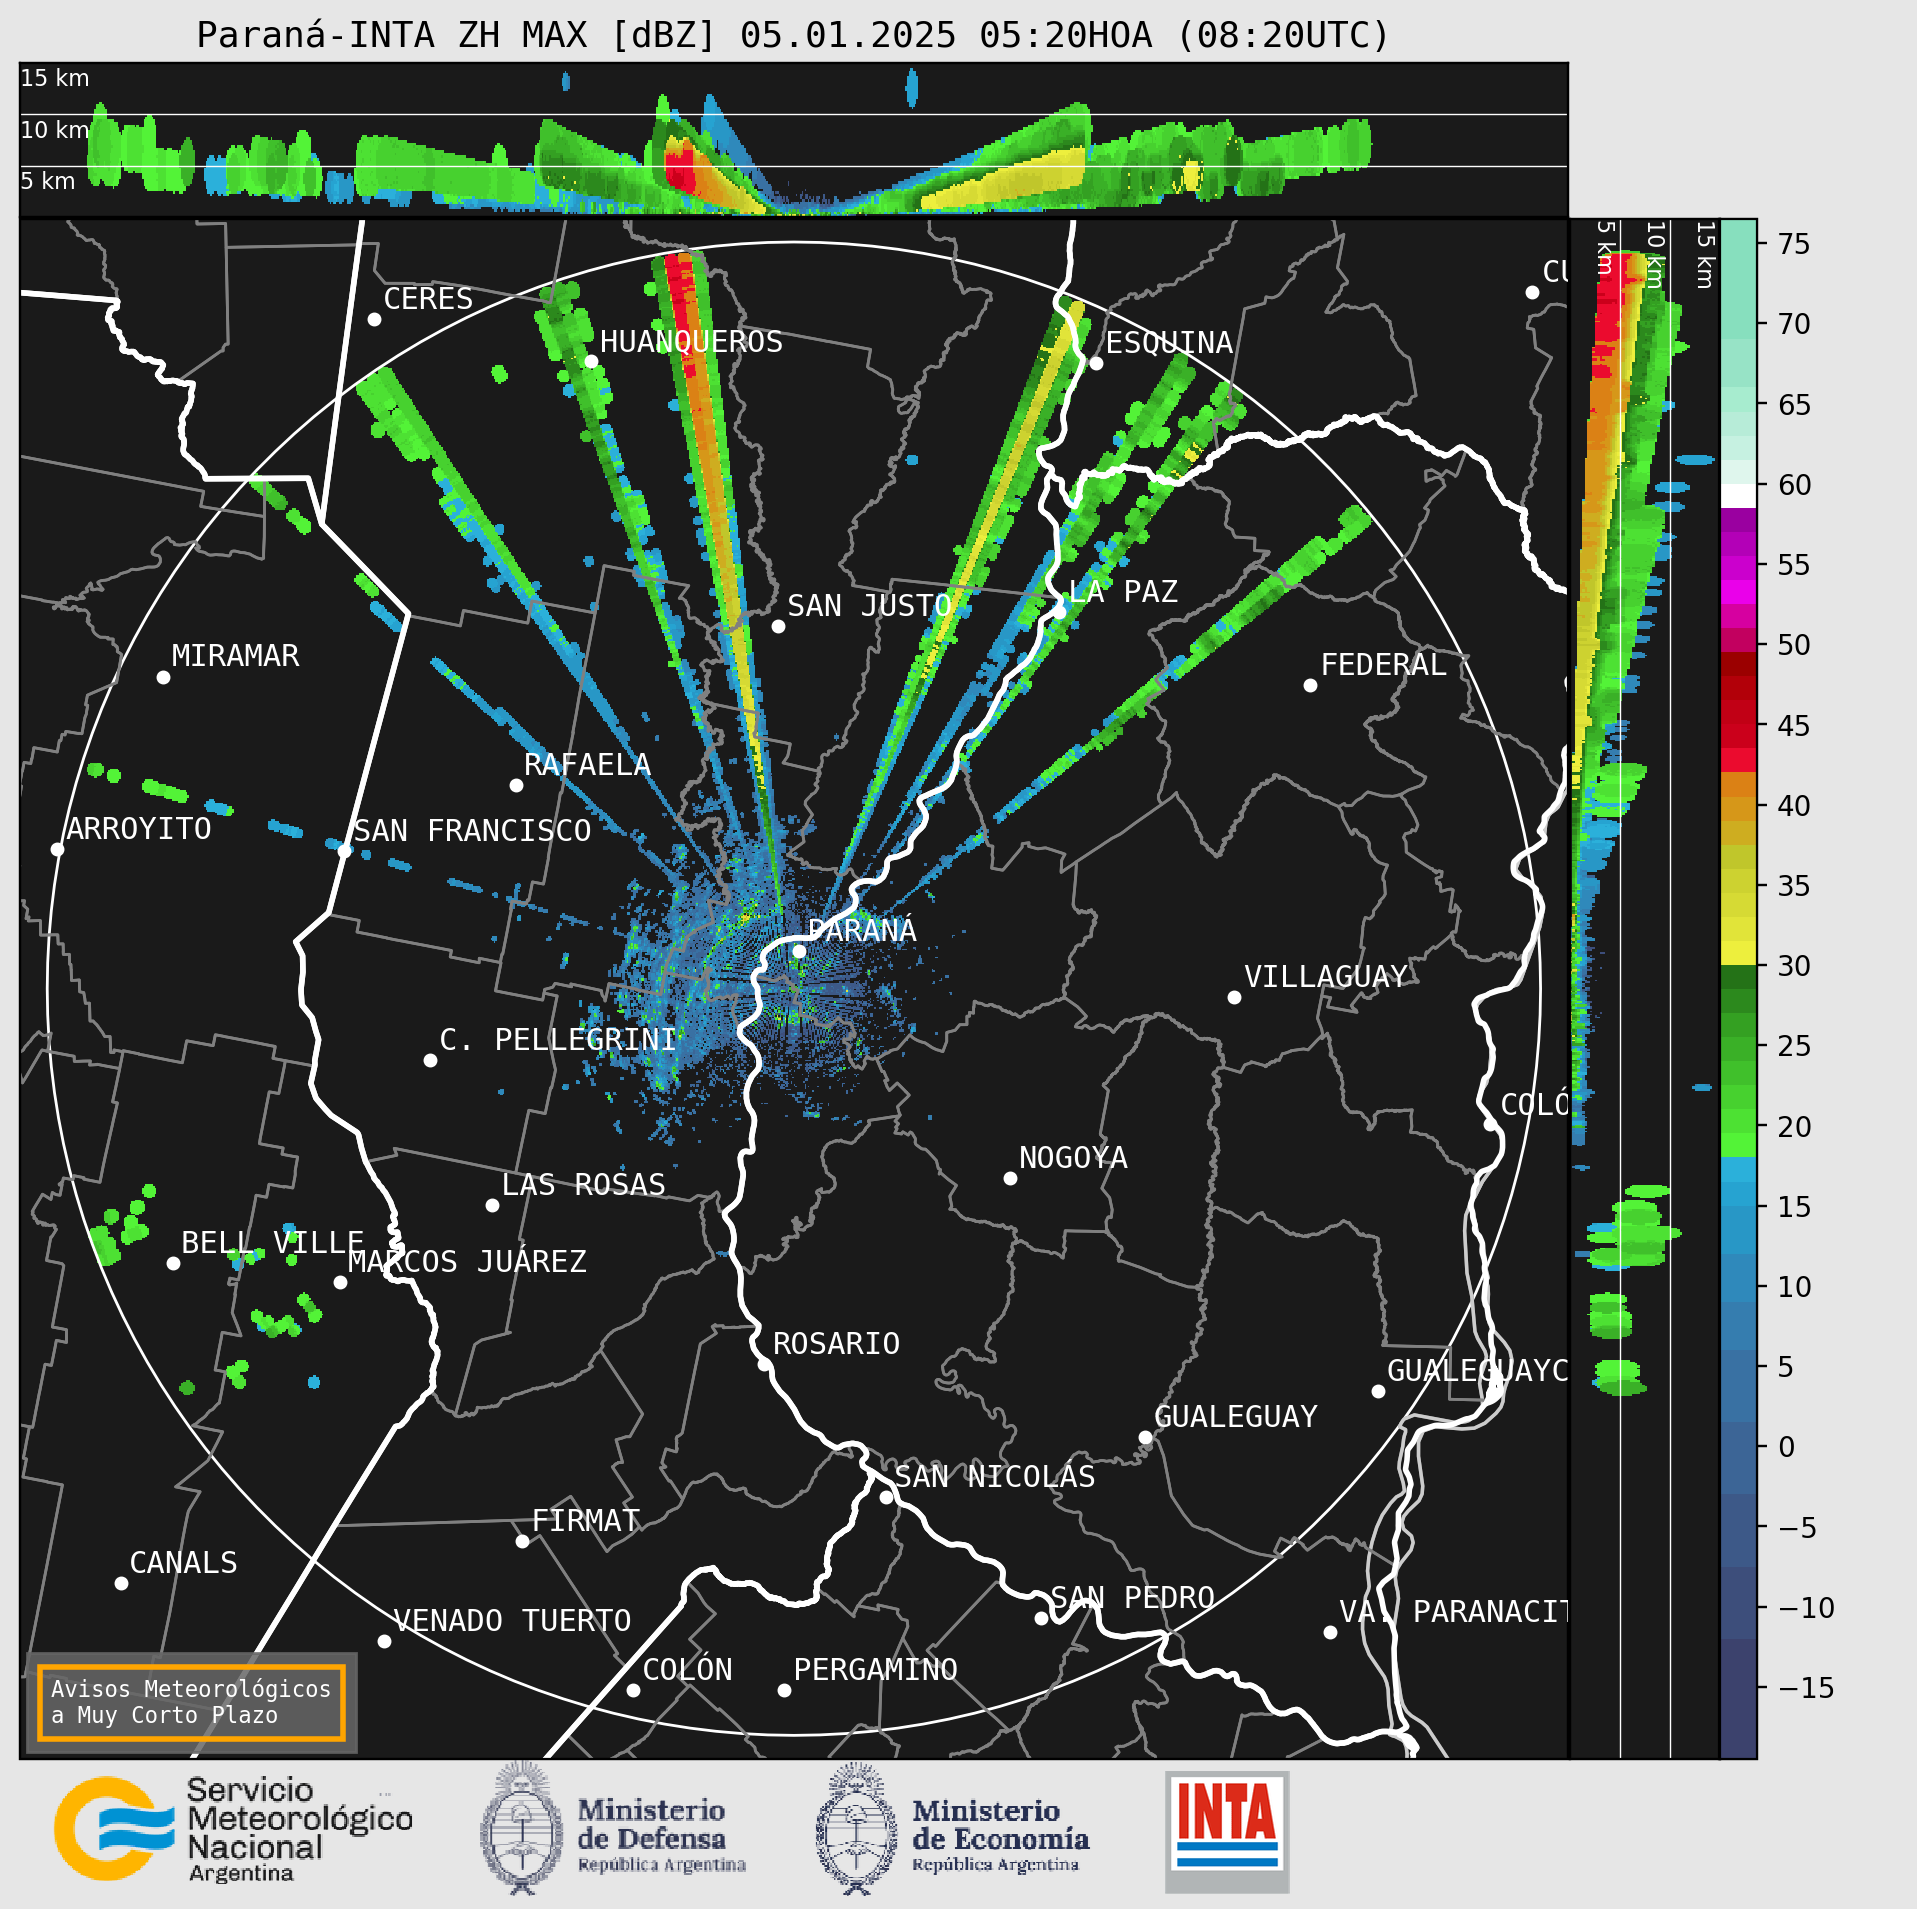Click the 10 km label in the side cross-section
Screen dimensions: 1917x1909
1655,255
